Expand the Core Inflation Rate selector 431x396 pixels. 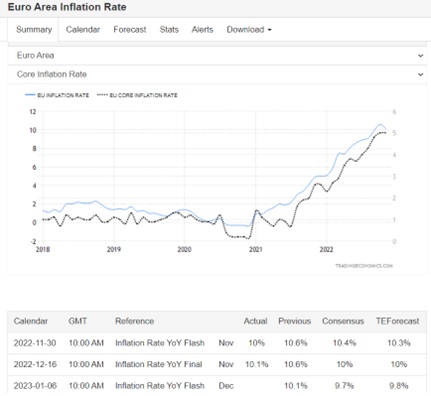pyautogui.click(x=217, y=74)
